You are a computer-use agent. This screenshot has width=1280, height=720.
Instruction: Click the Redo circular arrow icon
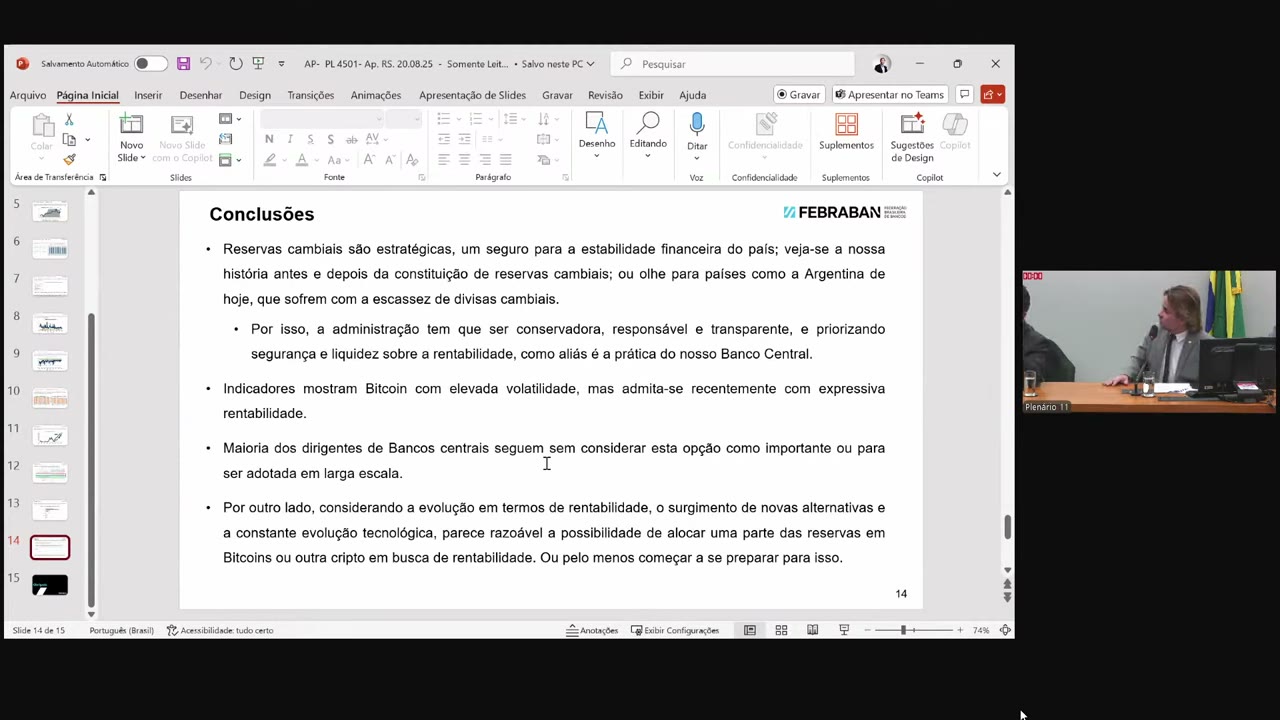(x=235, y=64)
